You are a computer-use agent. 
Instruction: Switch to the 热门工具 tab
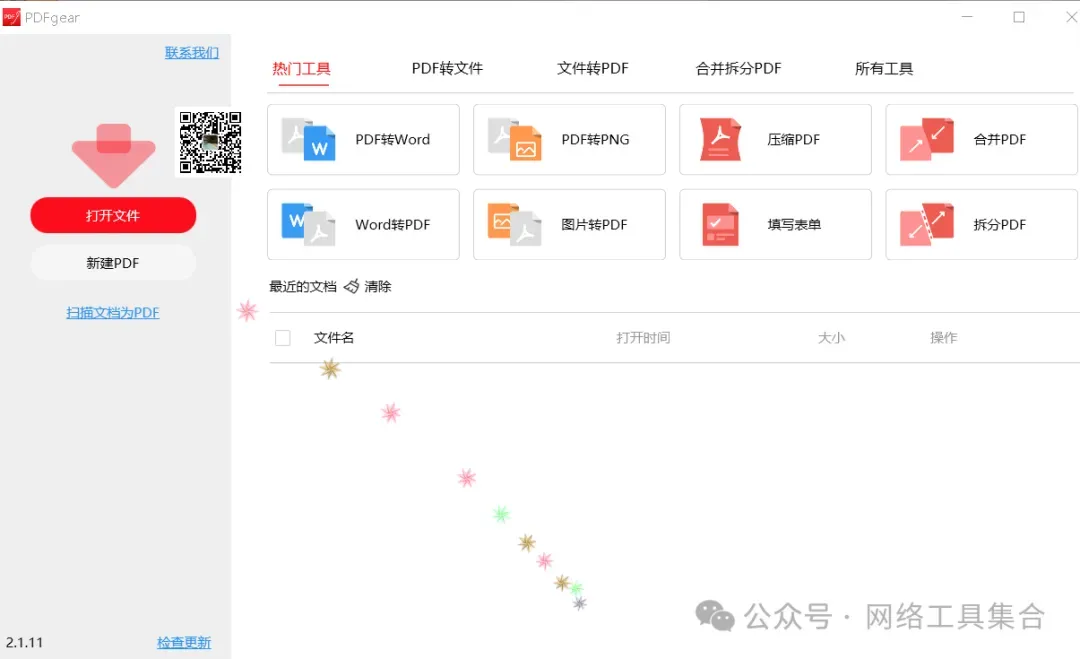pyautogui.click(x=302, y=69)
